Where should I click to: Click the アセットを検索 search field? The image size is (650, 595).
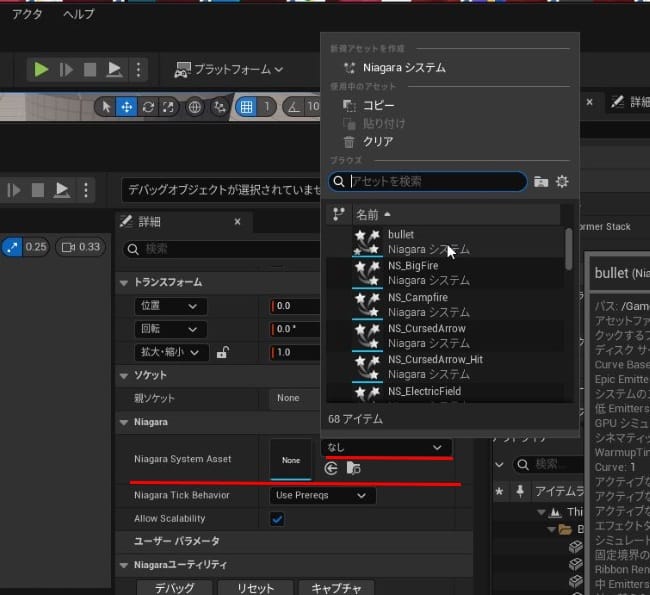click(x=427, y=181)
